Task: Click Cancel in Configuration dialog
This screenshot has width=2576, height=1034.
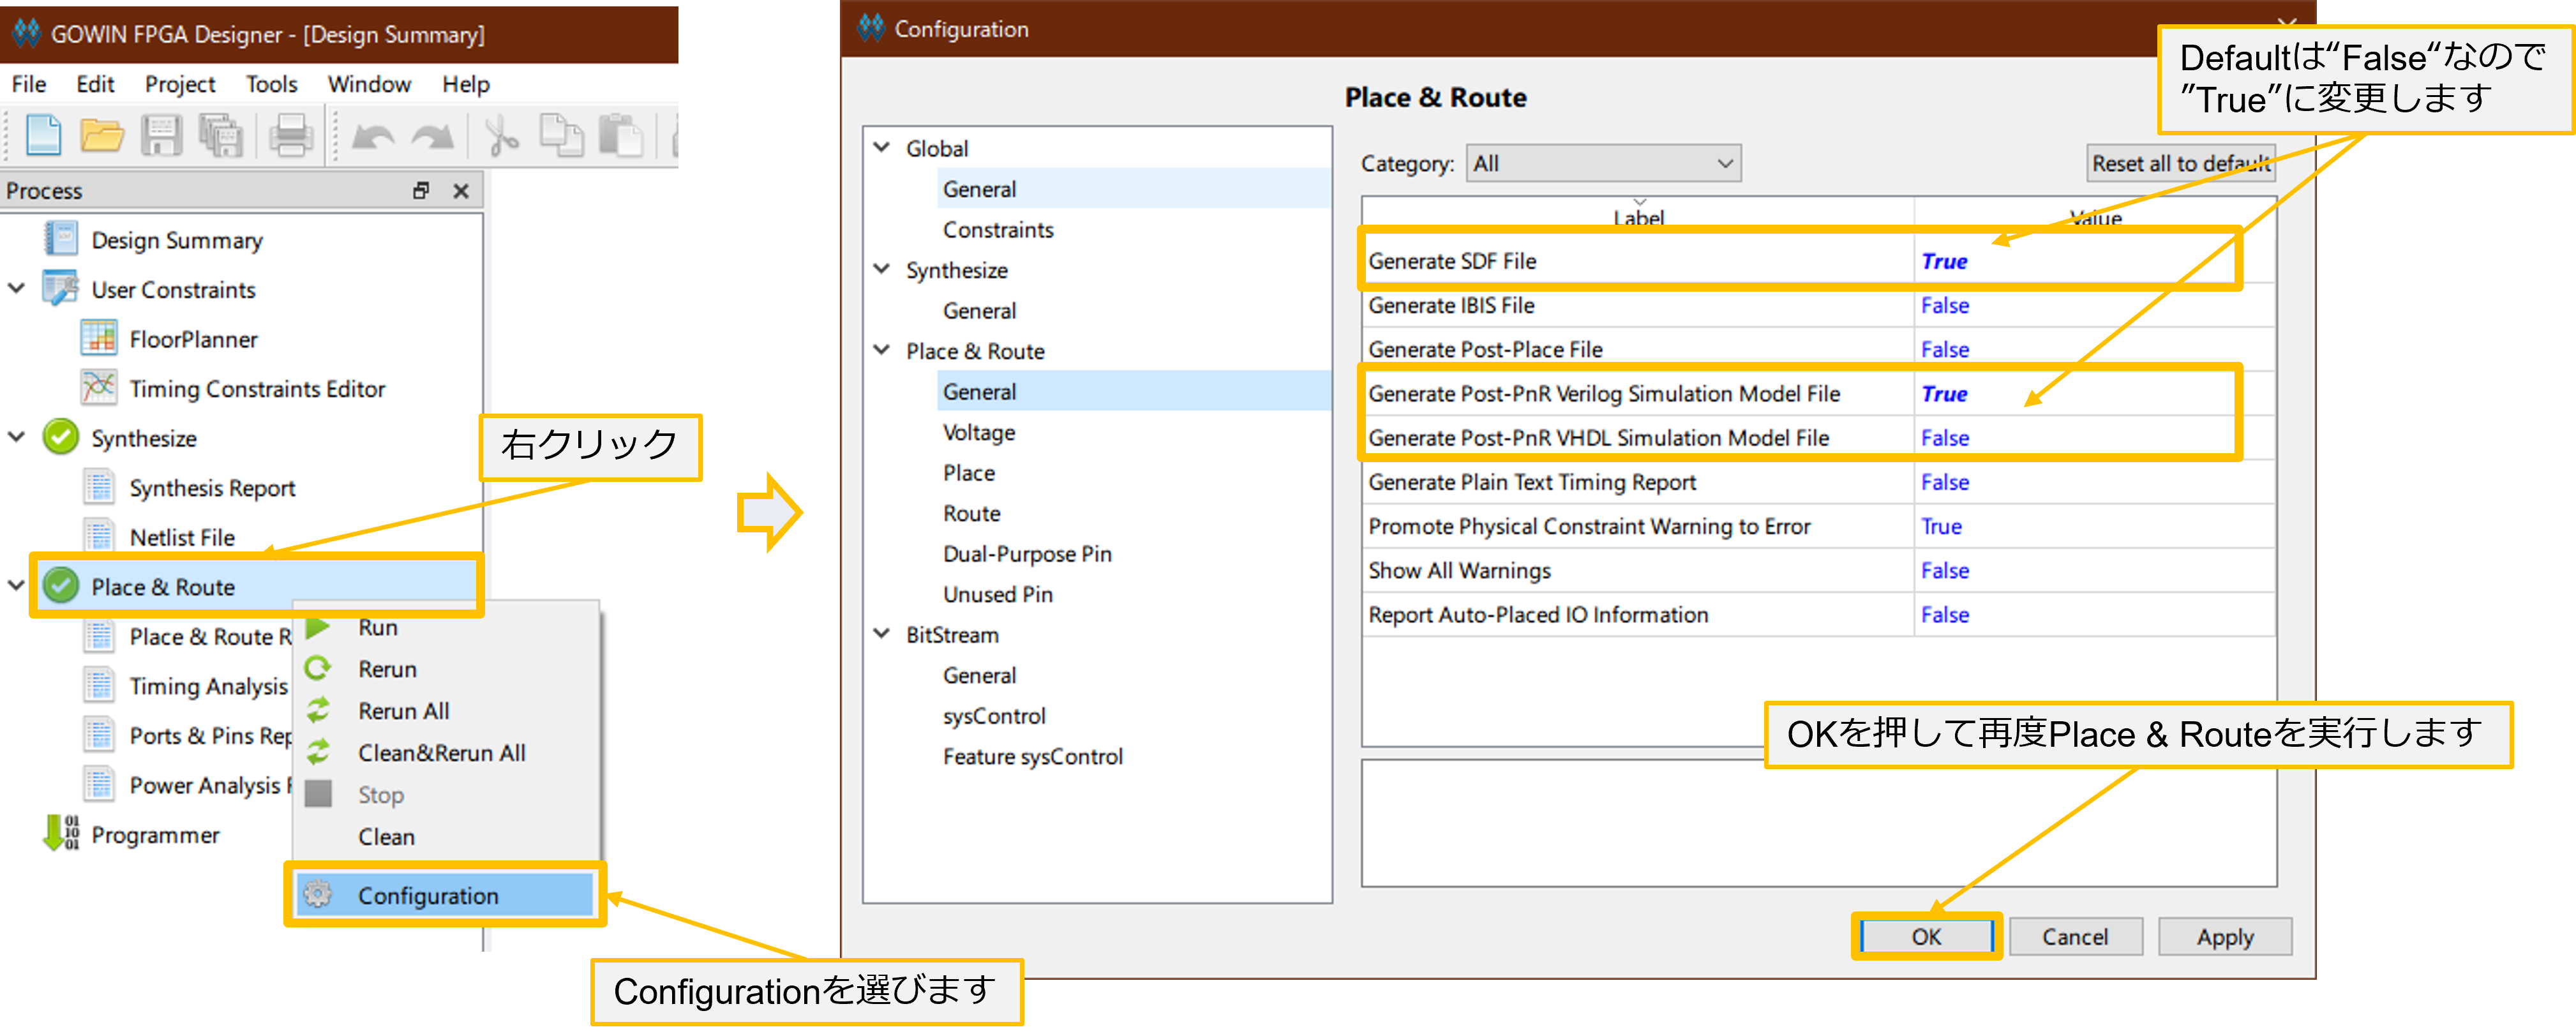Action: [x=2075, y=936]
